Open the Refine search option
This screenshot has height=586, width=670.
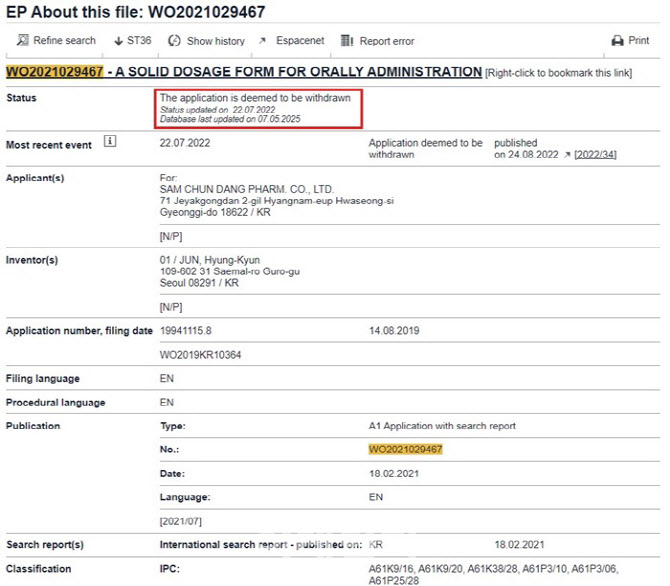tap(65, 41)
